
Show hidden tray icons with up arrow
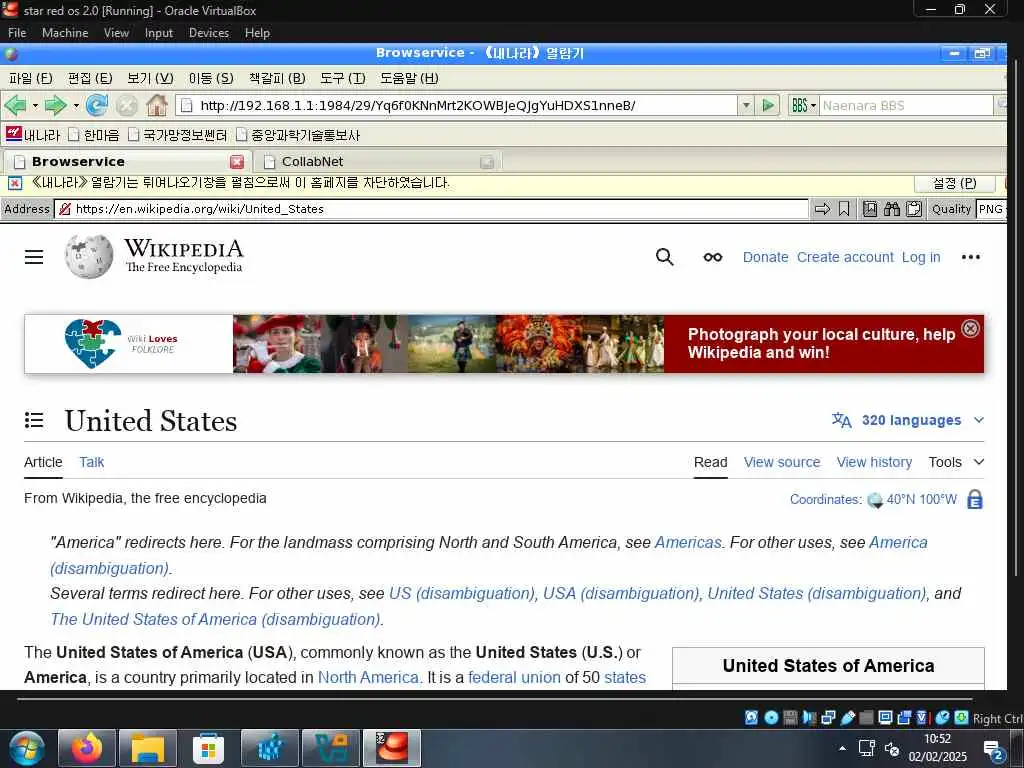tap(842, 748)
